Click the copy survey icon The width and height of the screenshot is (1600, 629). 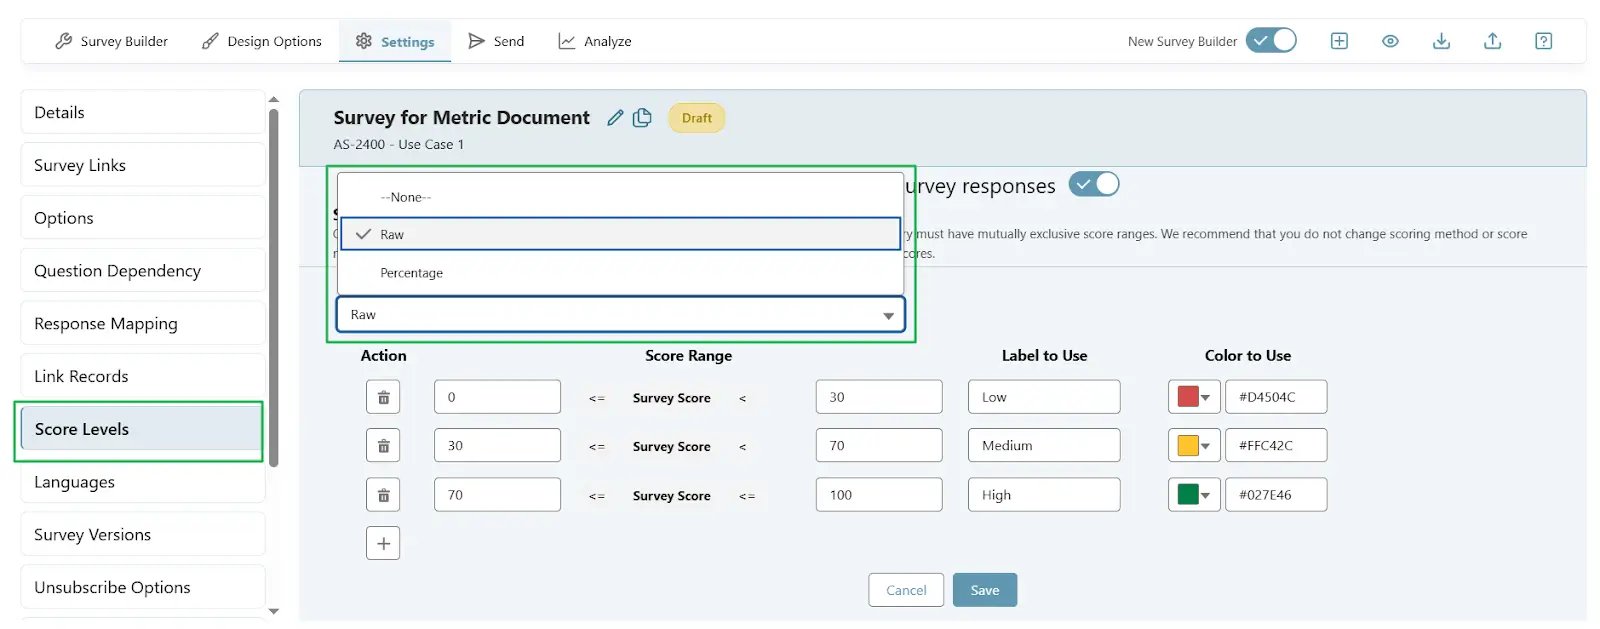coord(642,118)
